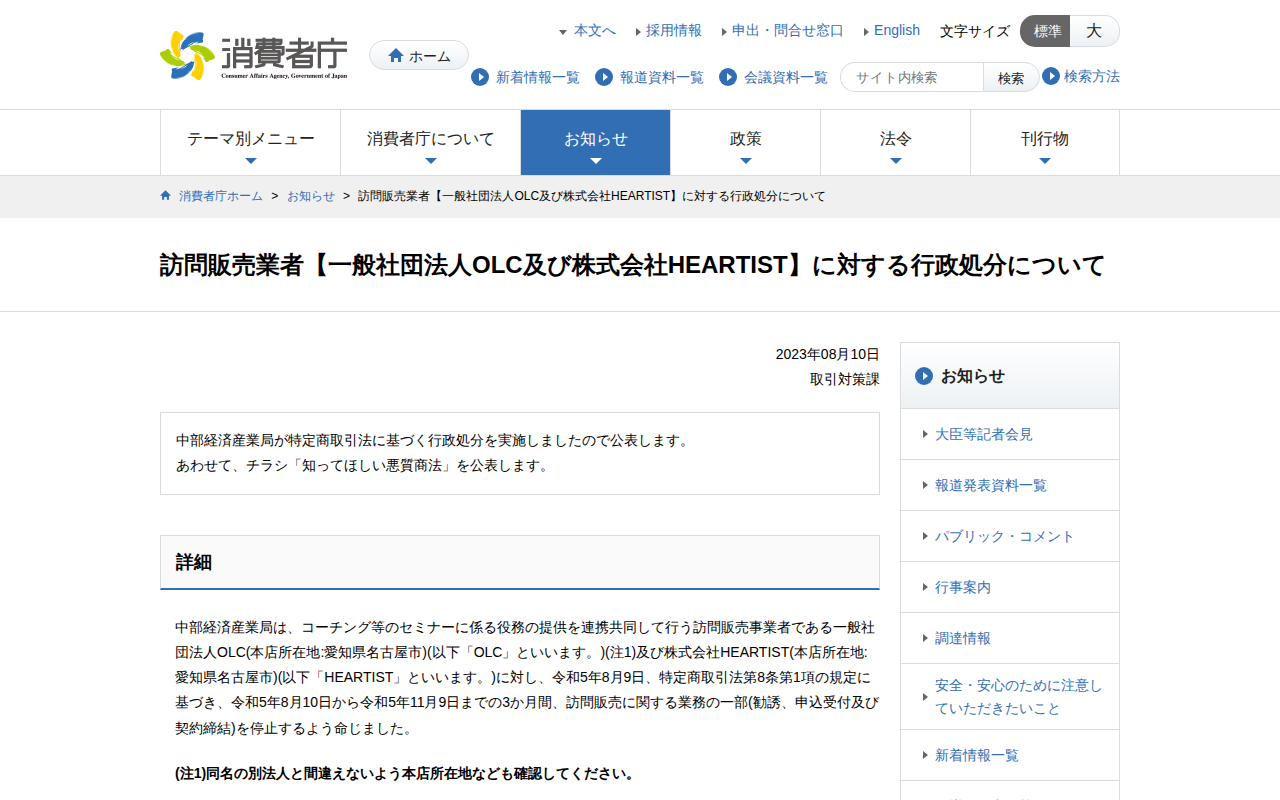This screenshot has width=1280, height=800.
Task: Click the 取引対策課 department text
Action: [845, 379]
